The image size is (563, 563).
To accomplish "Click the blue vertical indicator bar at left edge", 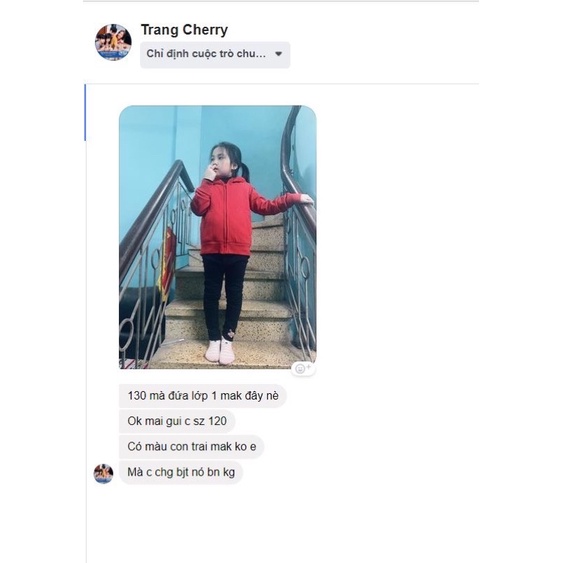I will 85,112.
